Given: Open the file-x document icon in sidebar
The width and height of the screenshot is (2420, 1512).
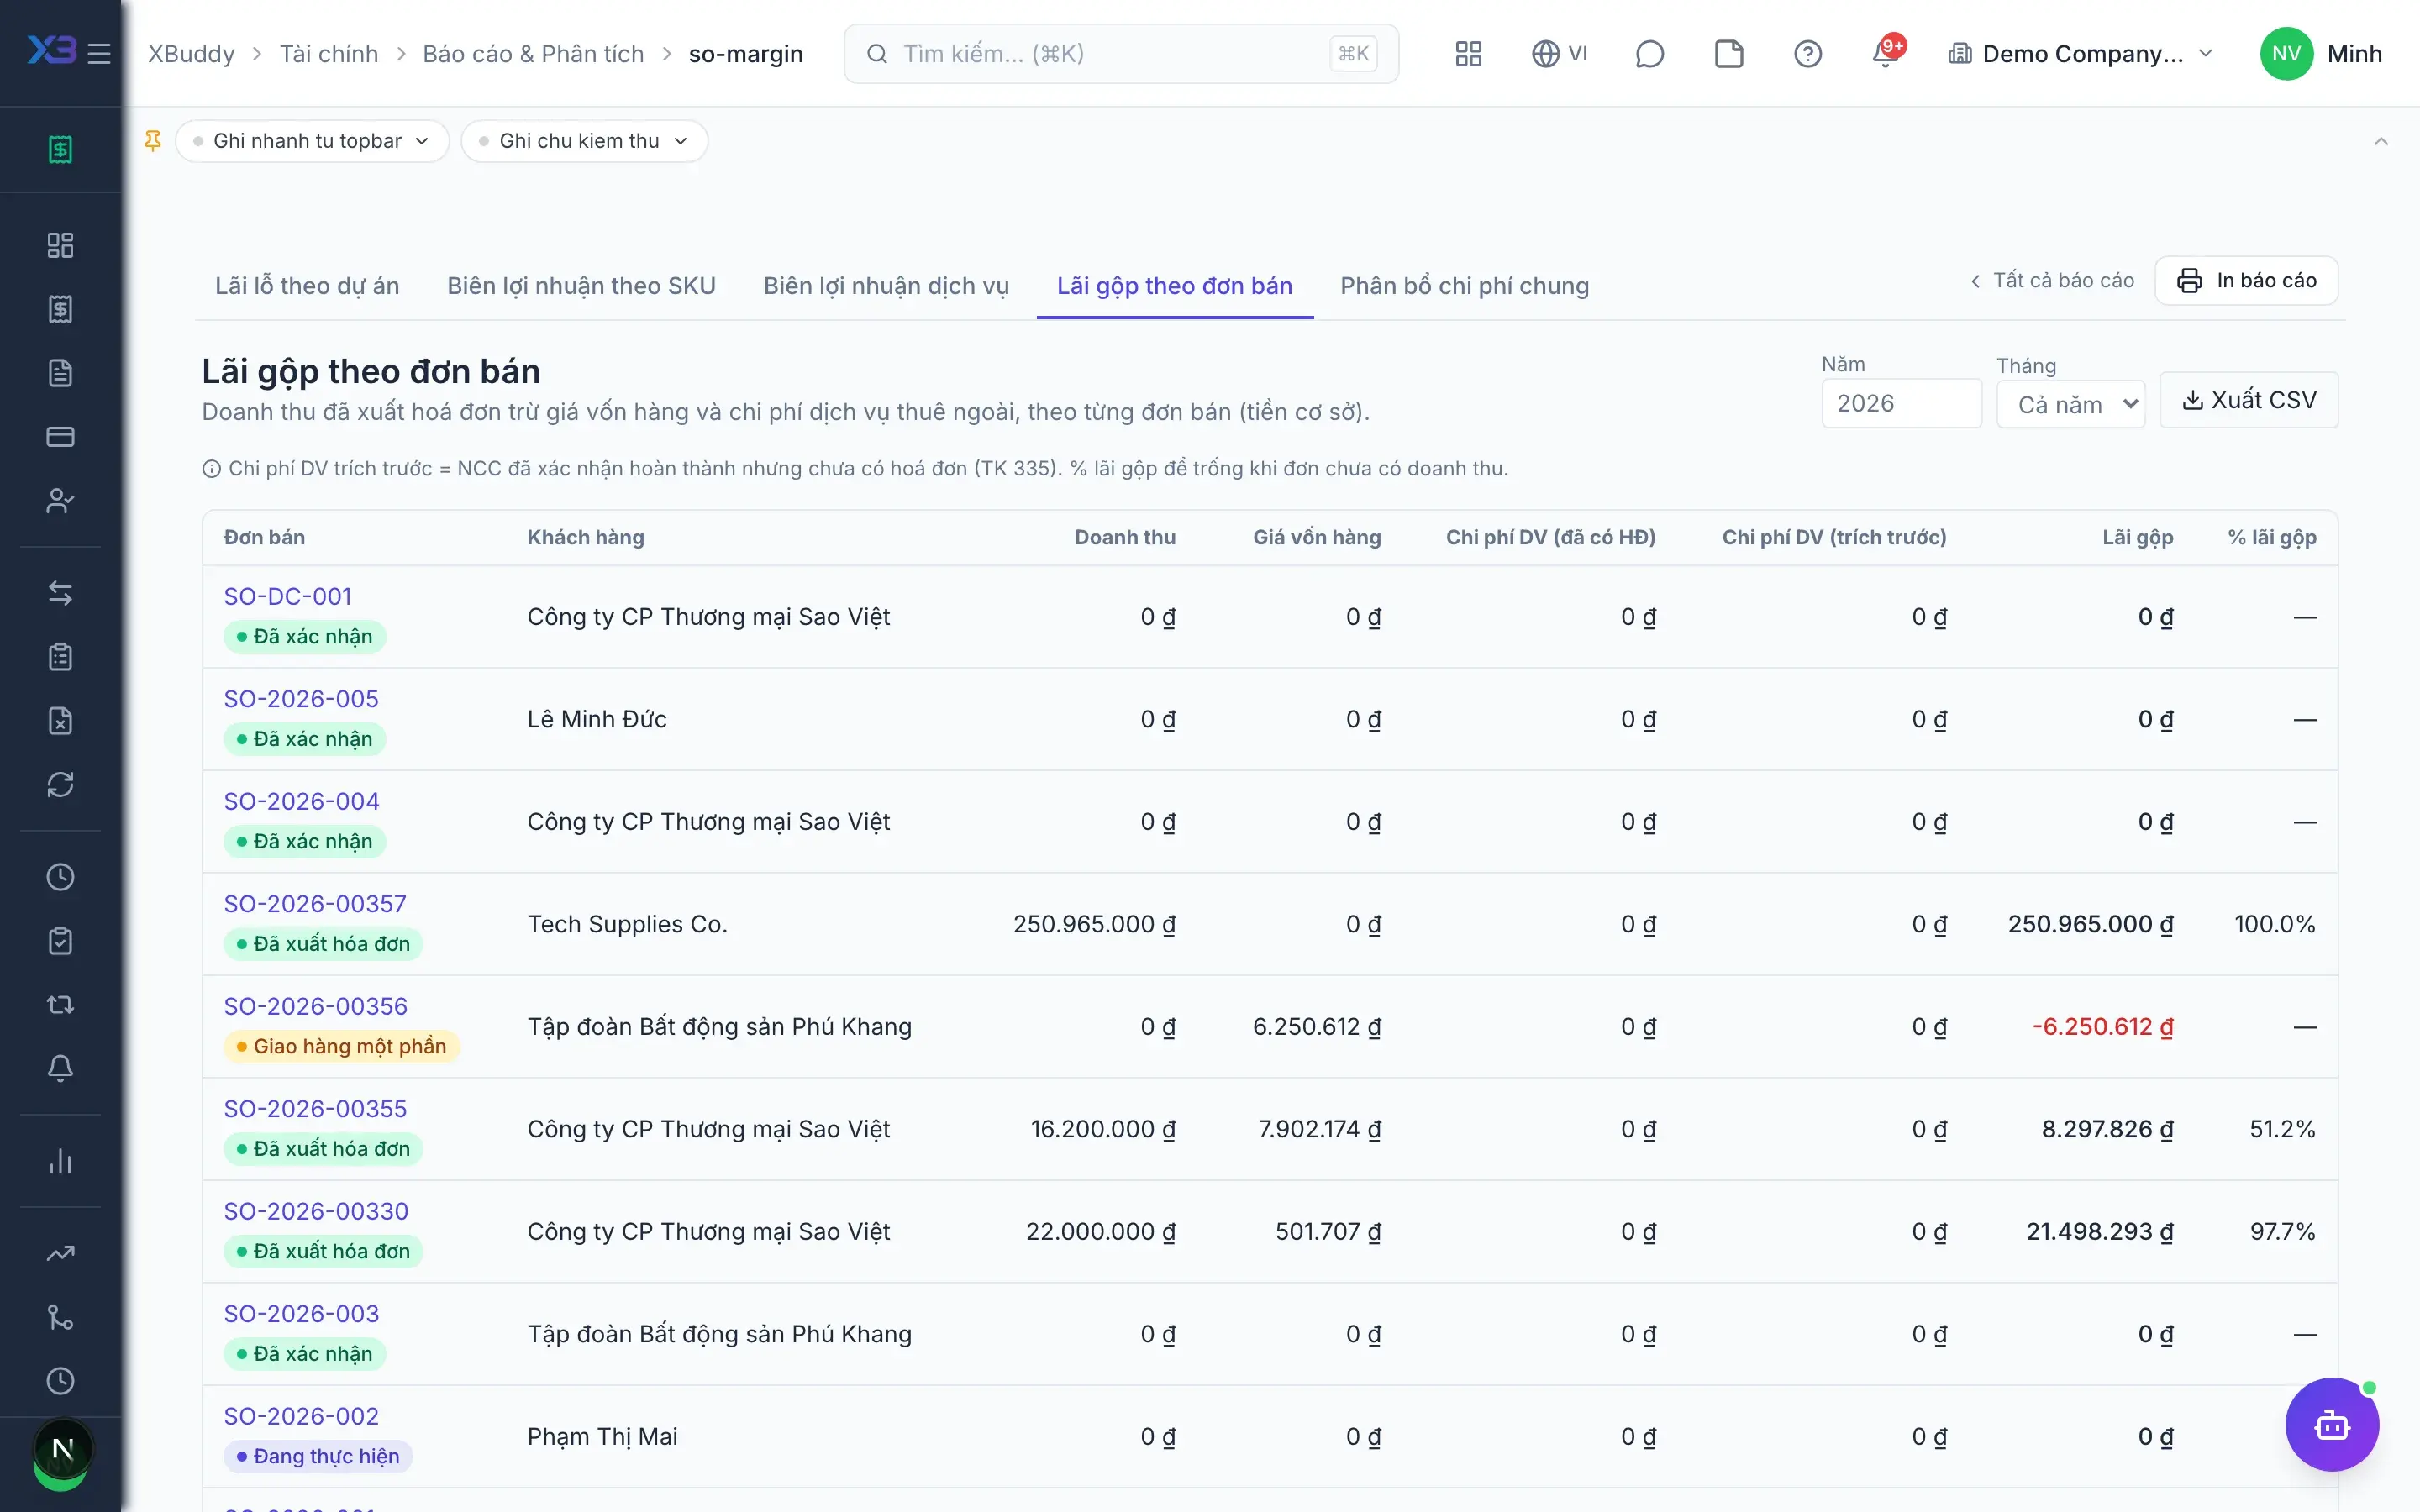Looking at the screenshot, I should (x=60, y=721).
